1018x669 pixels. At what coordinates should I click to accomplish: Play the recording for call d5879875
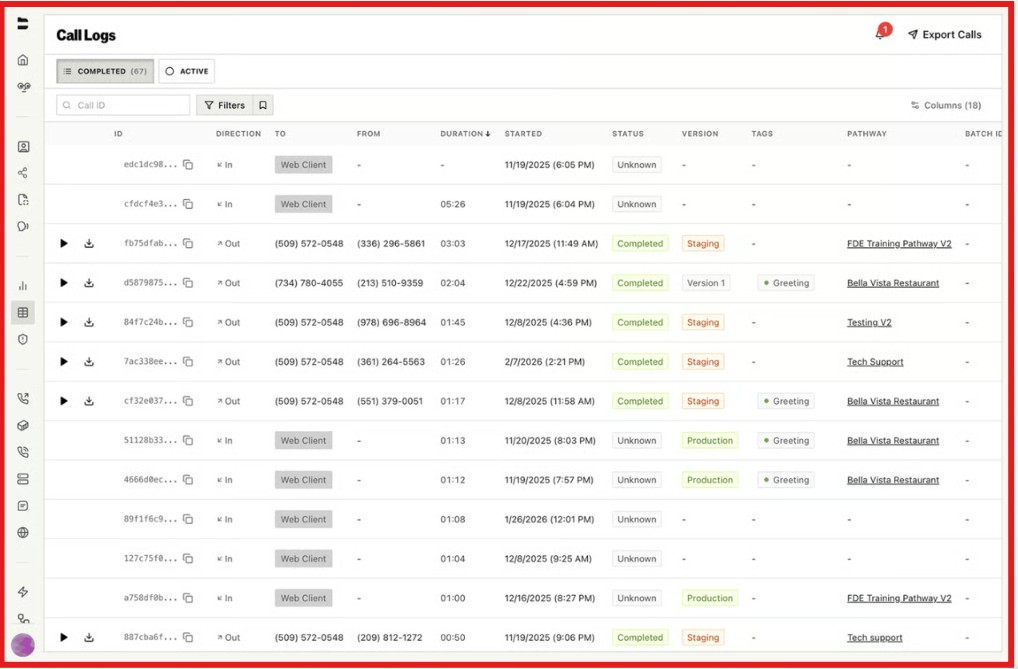[64, 283]
